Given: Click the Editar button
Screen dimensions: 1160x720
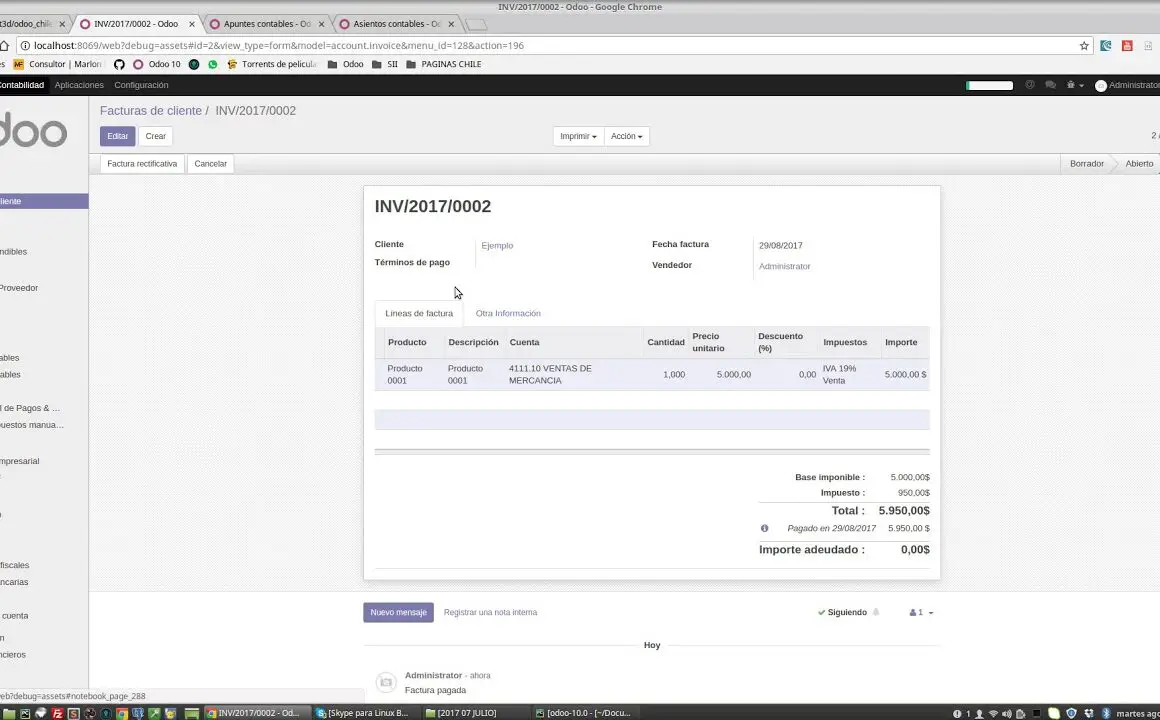Looking at the screenshot, I should pos(117,136).
